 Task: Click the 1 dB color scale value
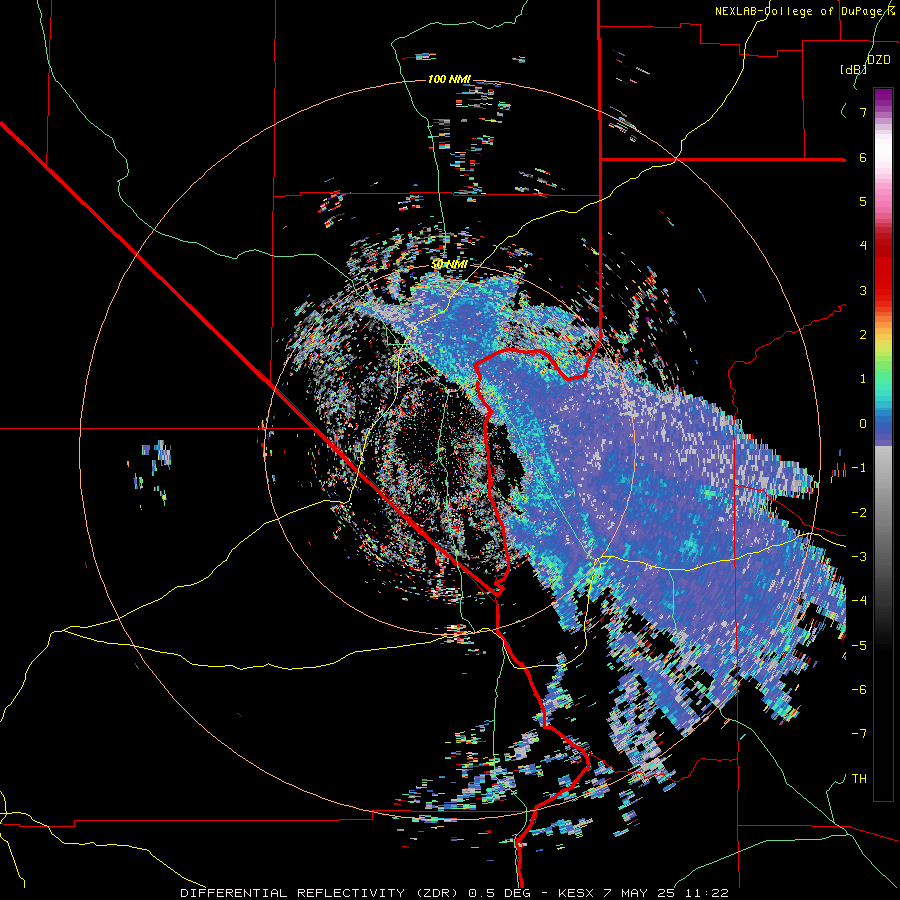pyautogui.click(x=863, y=379)
